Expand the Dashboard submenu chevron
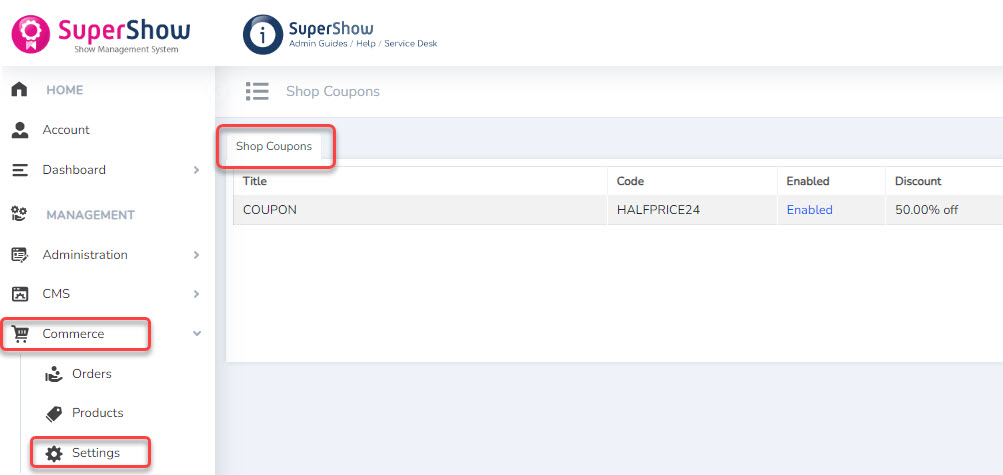The image size is (1003, 475). point(196,170)
